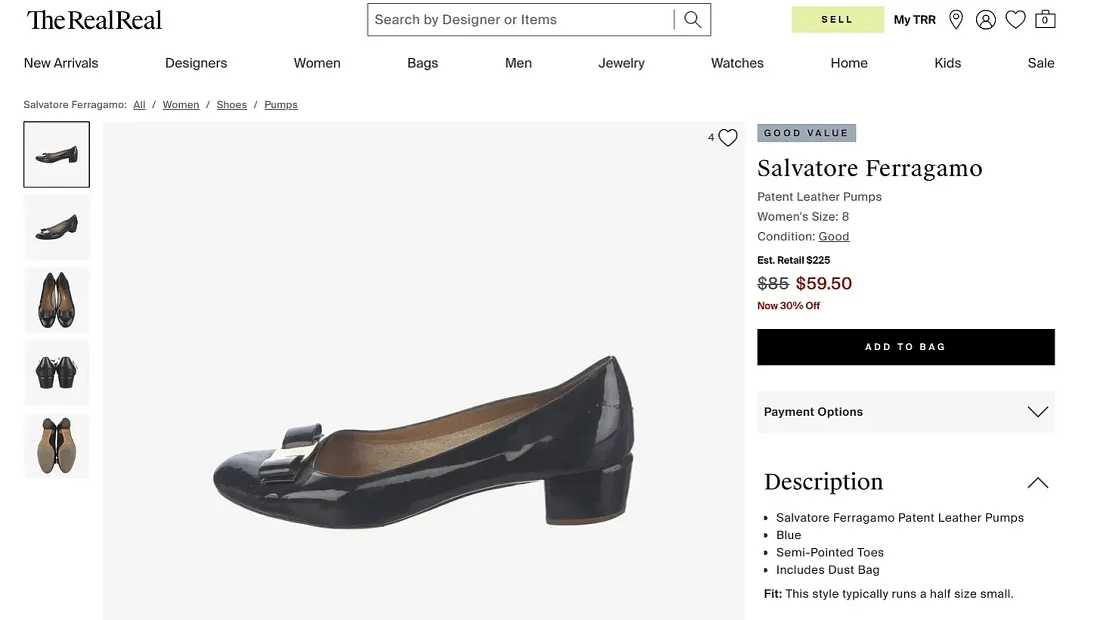Open the New Arrivals menu
The width and height of the screenshot is (1100, 620).
[x=61, y=63]
